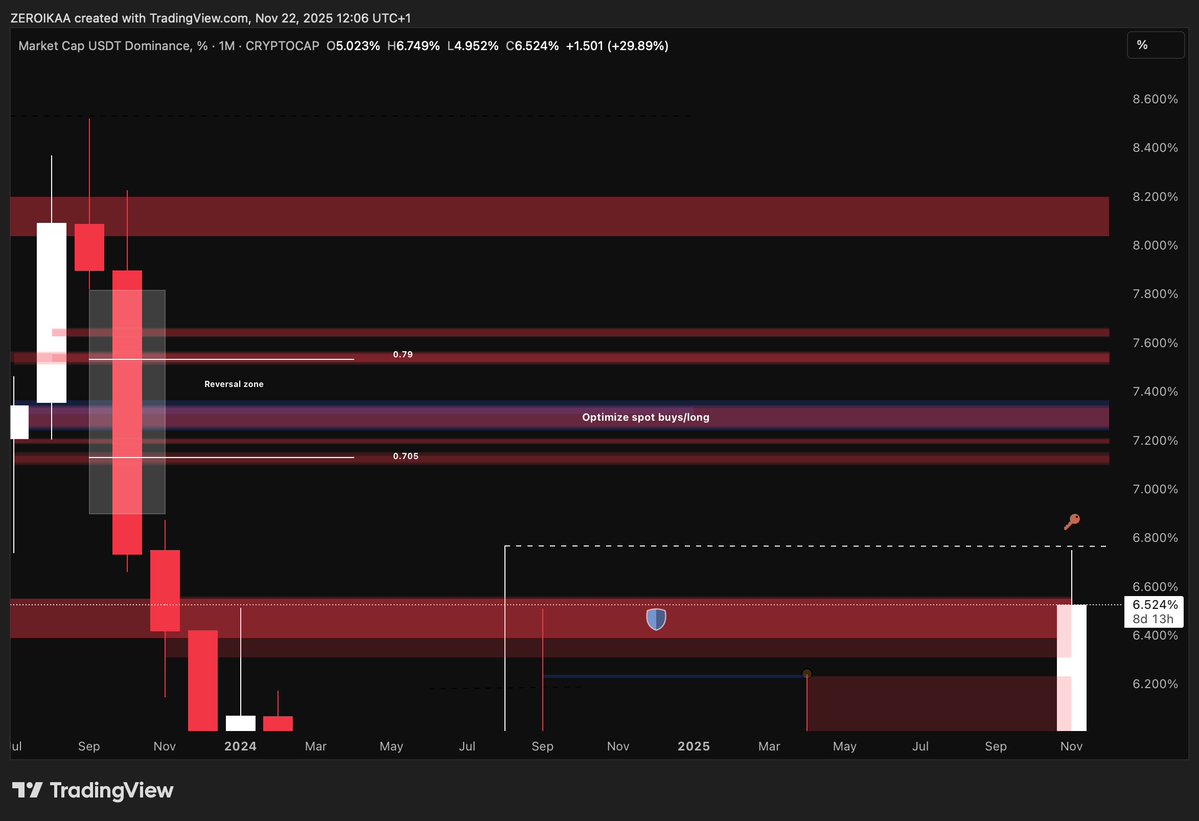
Task: Click the 8.000% price axis label
Action: pos(1155,245)
